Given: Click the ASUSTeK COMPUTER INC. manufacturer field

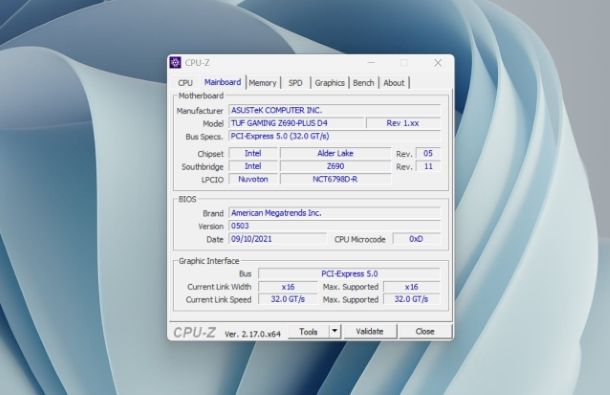Looking at the screenshot, I should pos(334,111).
